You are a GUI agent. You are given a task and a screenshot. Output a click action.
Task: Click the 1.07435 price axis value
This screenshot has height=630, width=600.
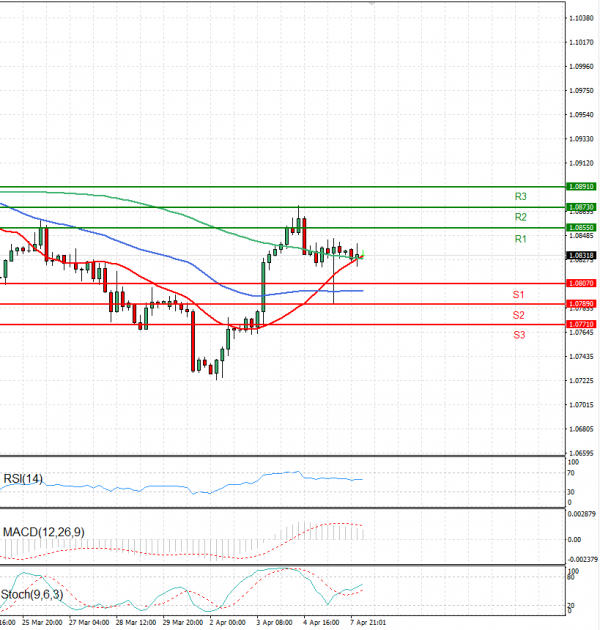[582, 356]
